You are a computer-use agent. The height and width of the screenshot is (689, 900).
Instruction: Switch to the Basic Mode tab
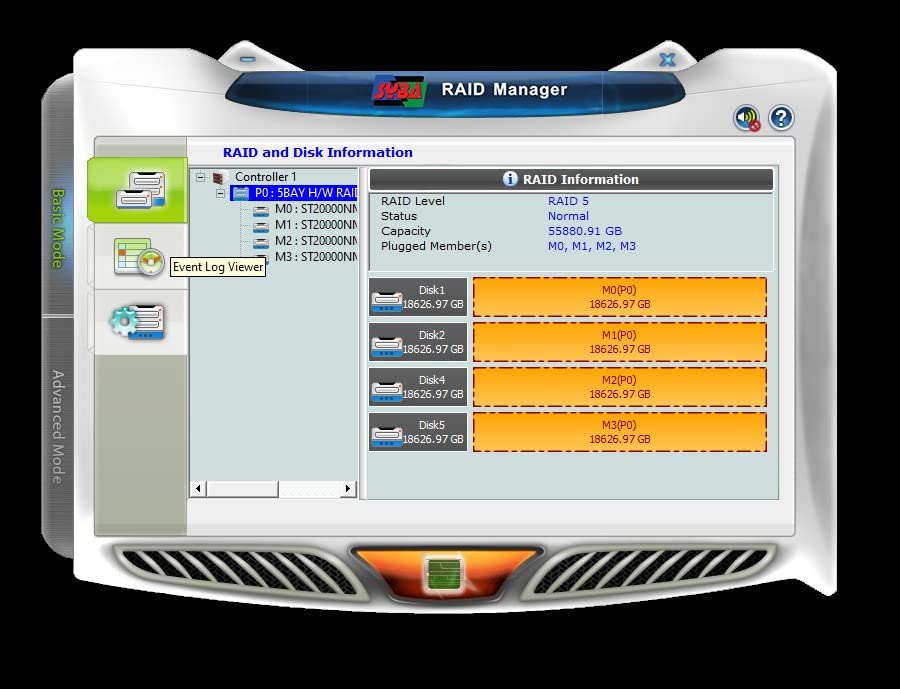[x=58, y=229]
